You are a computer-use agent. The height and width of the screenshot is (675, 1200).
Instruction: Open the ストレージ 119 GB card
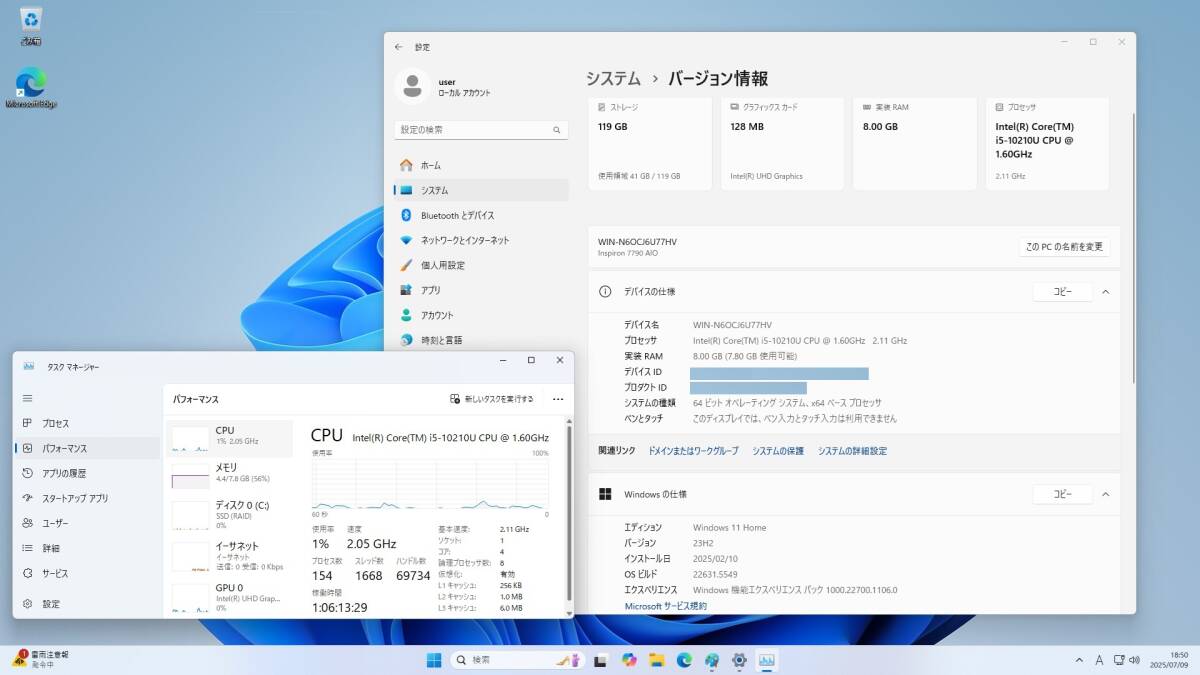pos(650,143)
